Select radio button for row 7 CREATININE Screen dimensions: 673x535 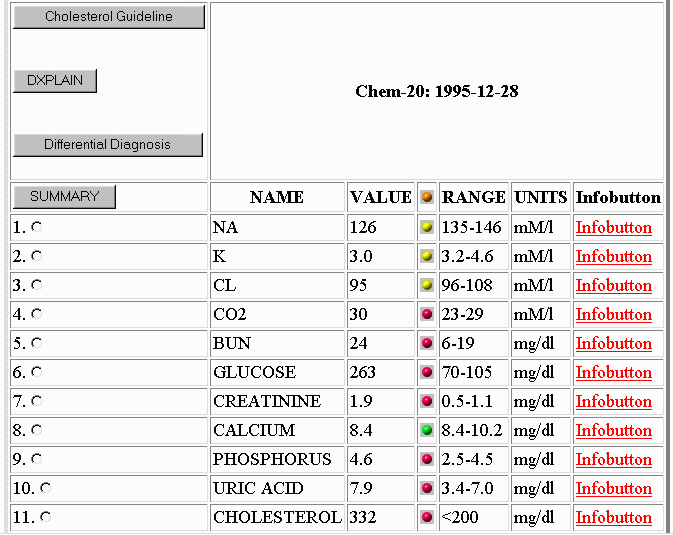(37, 401)
